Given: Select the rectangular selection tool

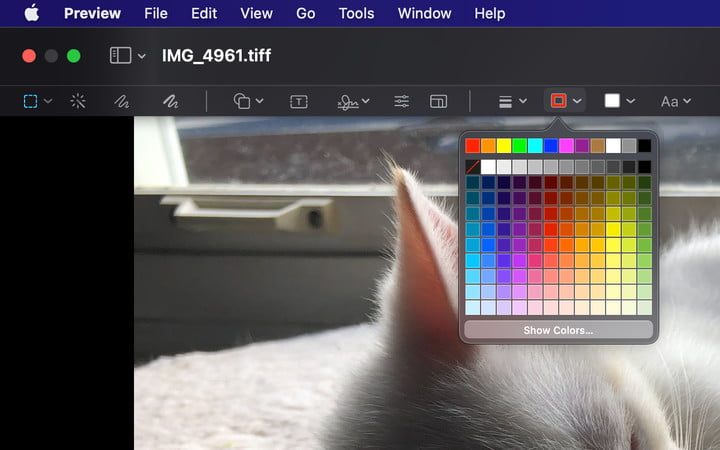Looking at the screenshot, I should [31, 101].
